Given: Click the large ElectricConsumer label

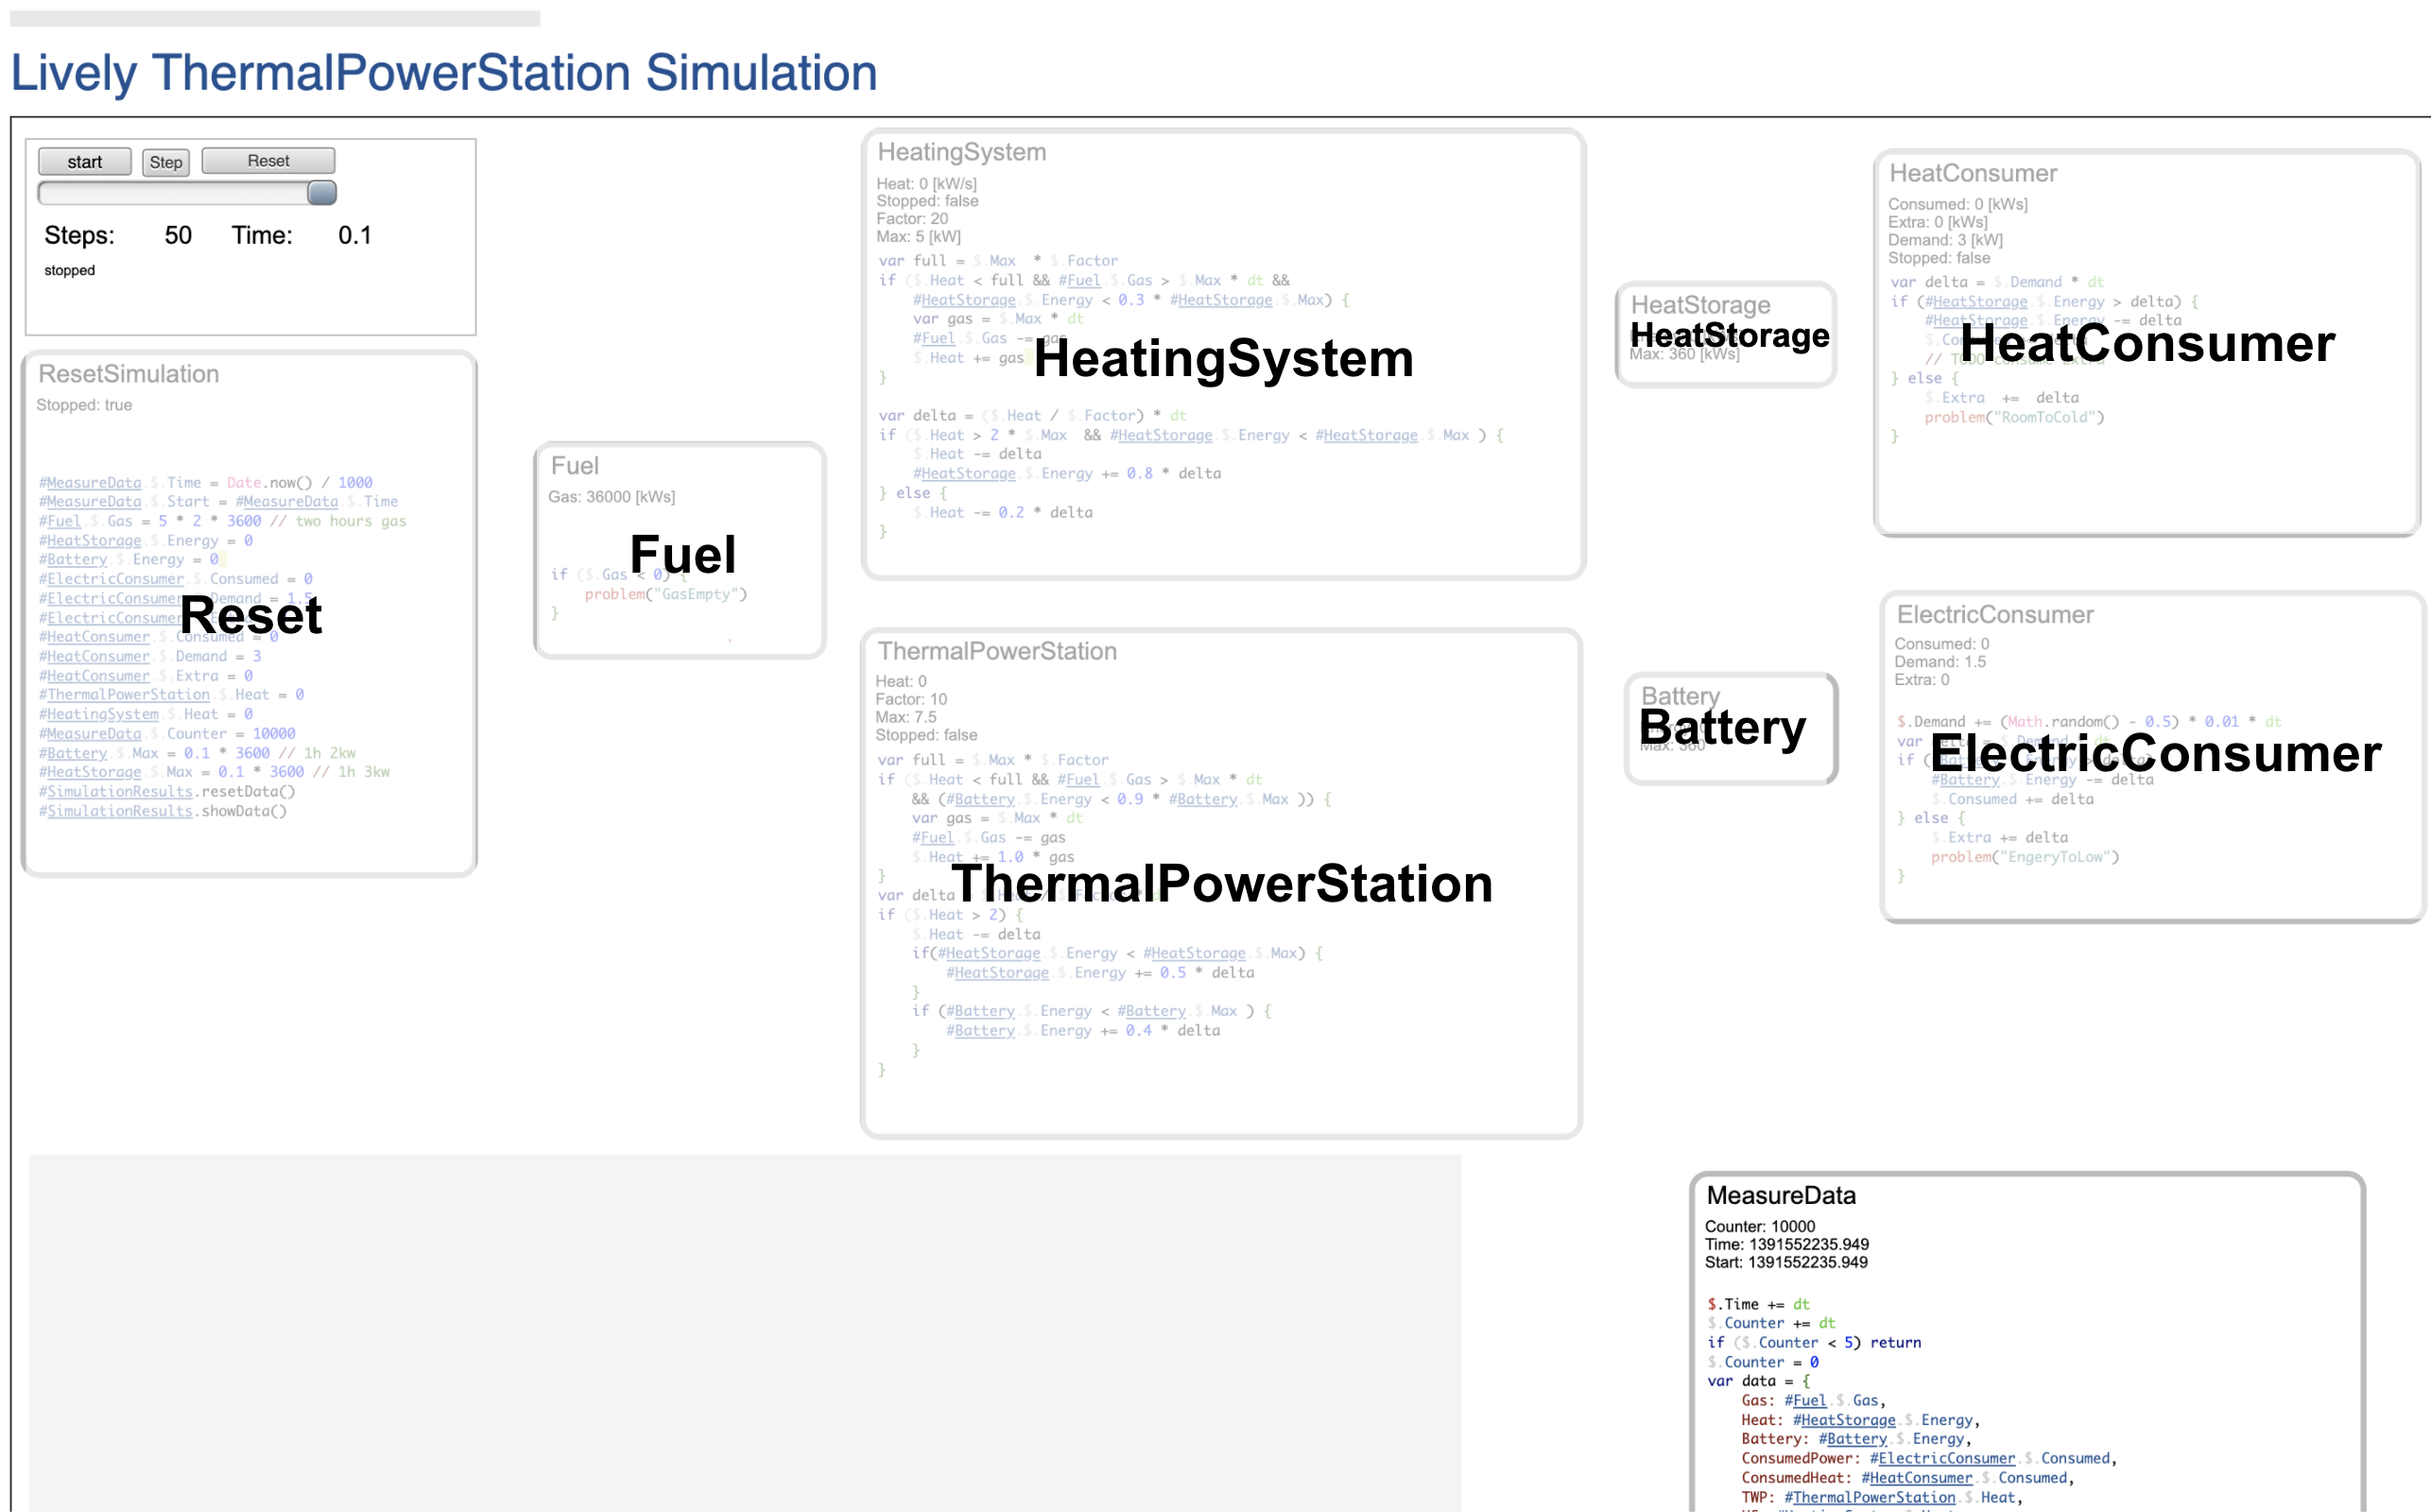Looking at the screenshot, I should 2155,754.
